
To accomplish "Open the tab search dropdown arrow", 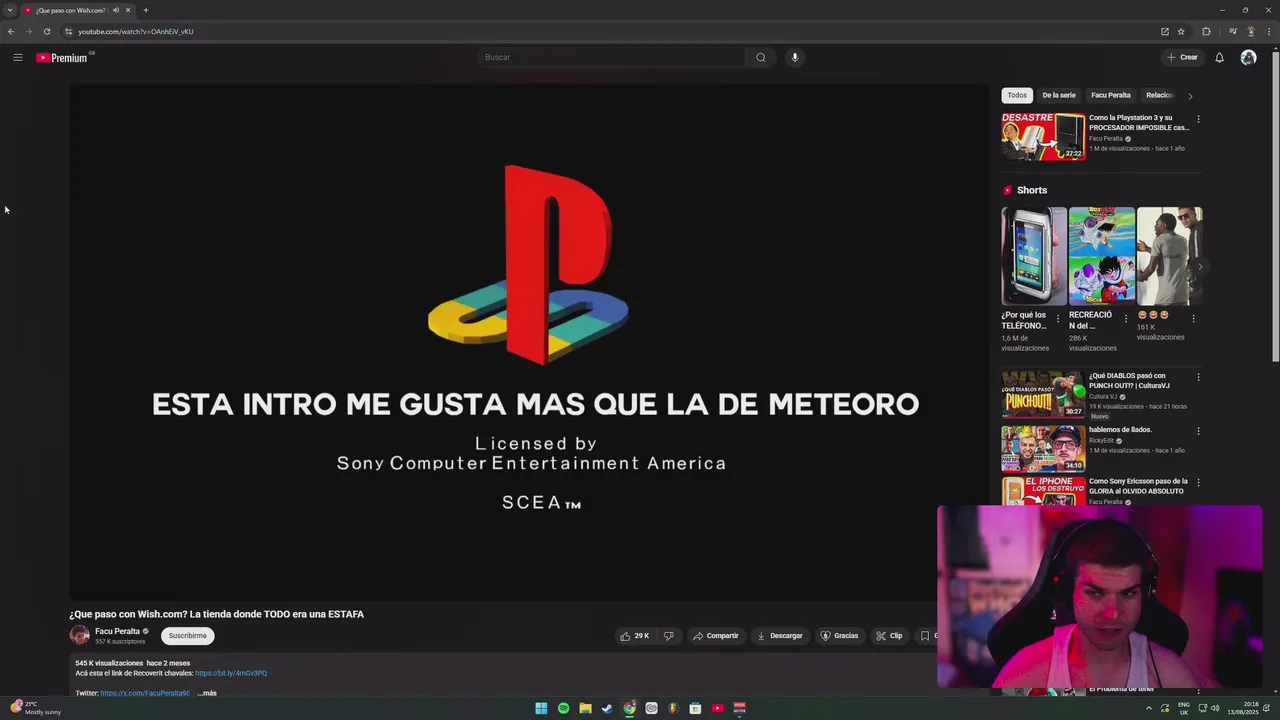I will pyautogui.click(x=9, y=10).
